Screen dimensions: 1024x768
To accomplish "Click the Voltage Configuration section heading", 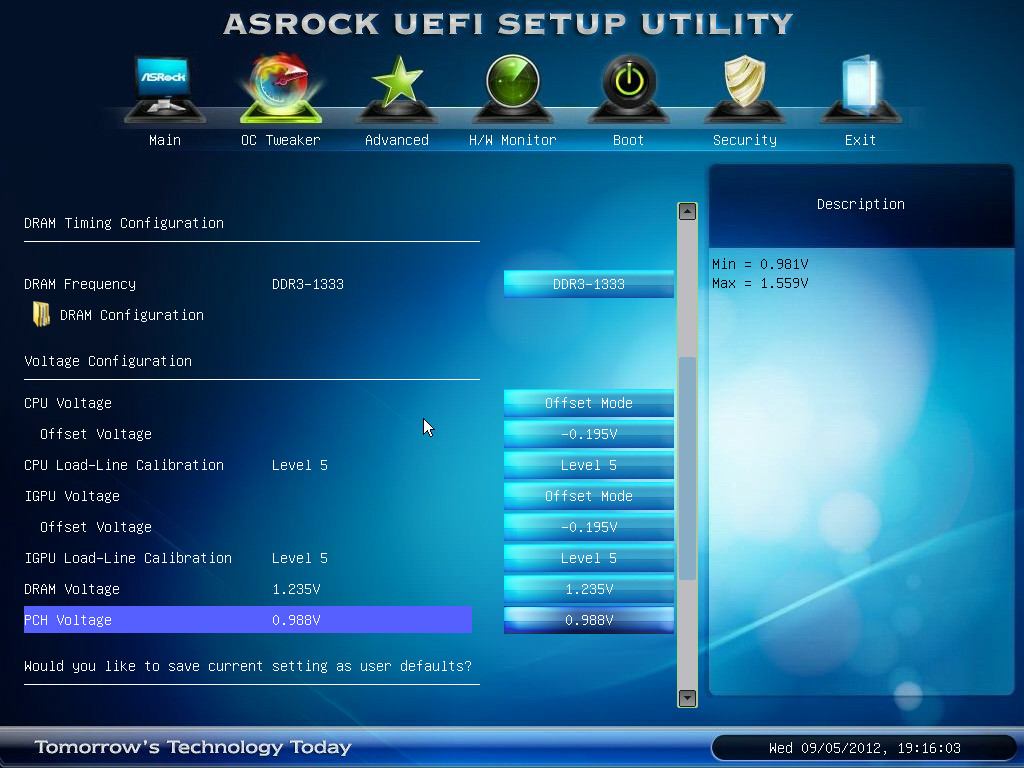I will pos(108,361).
